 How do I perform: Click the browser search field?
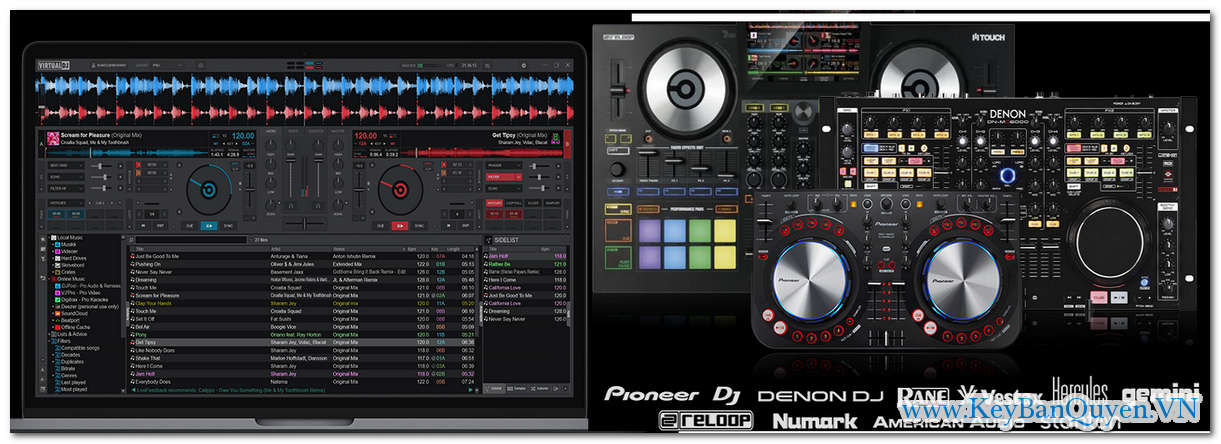coord(192,240)
